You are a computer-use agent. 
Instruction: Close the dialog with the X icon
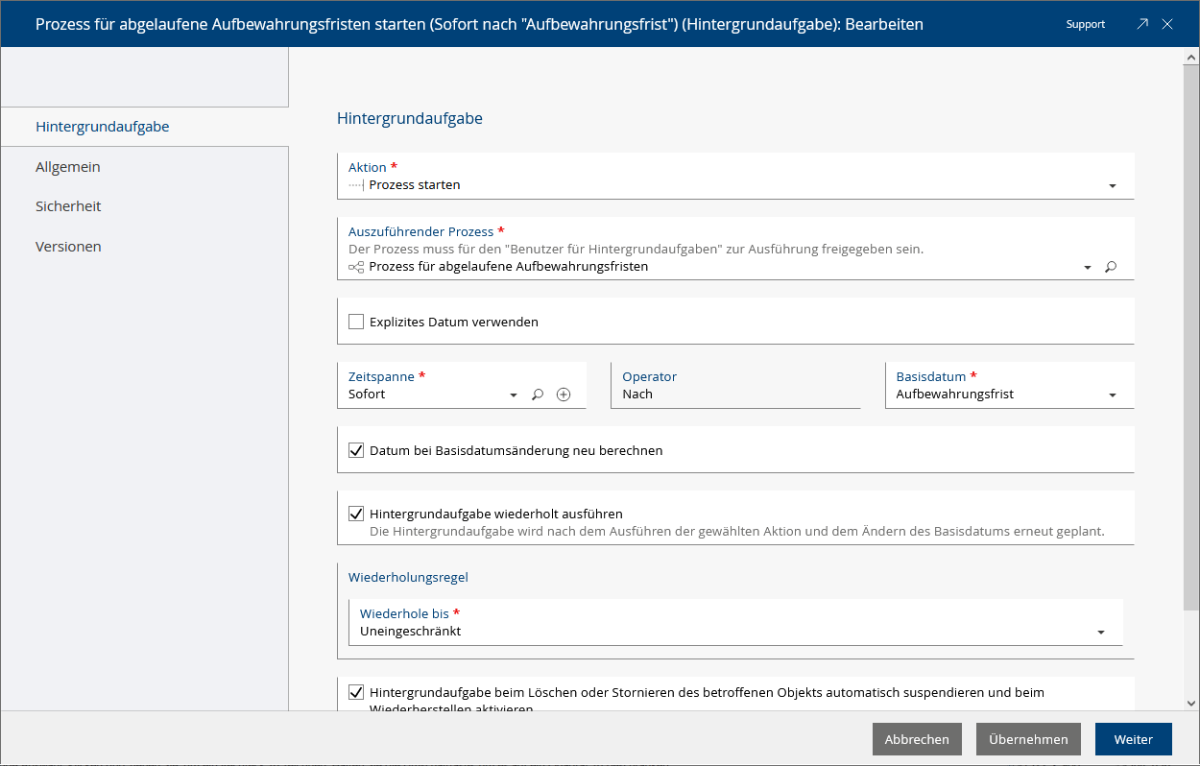click(1167, 24)
